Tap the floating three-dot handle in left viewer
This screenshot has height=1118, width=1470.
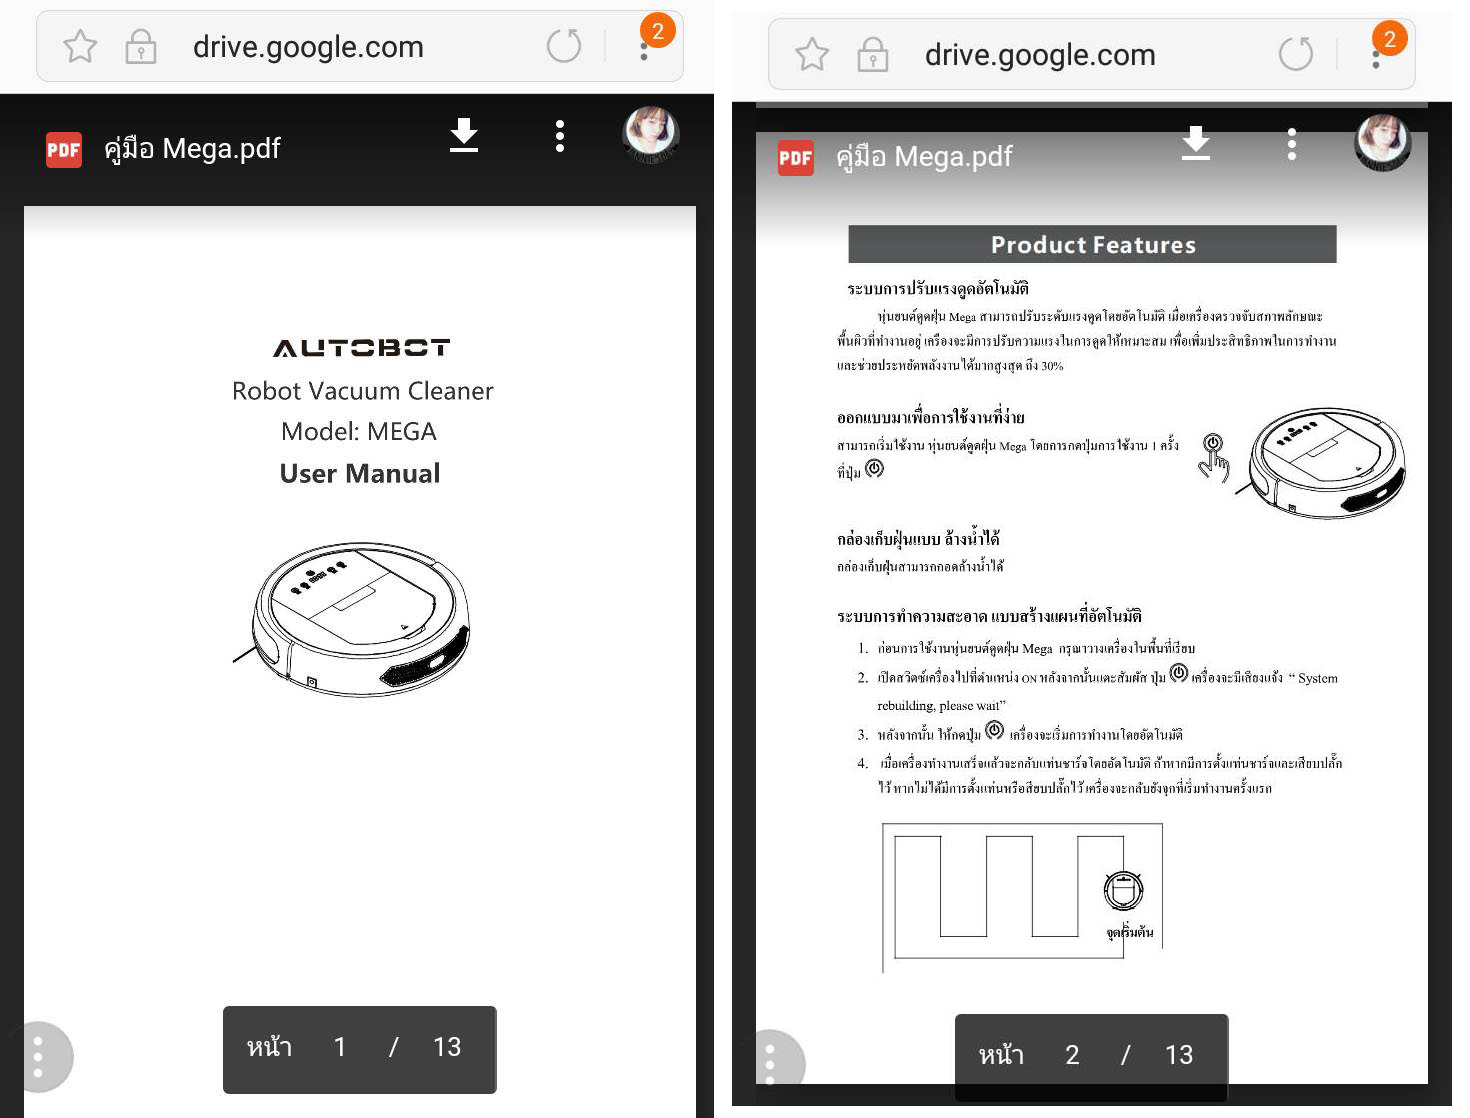[x=39, y=1057]
